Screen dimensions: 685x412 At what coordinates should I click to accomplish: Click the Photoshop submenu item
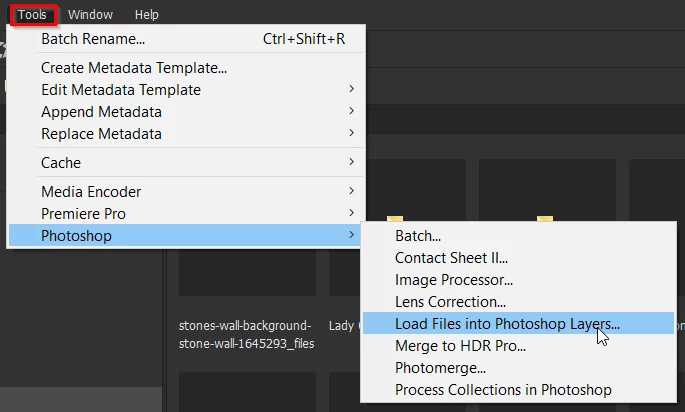pos(187,235)
